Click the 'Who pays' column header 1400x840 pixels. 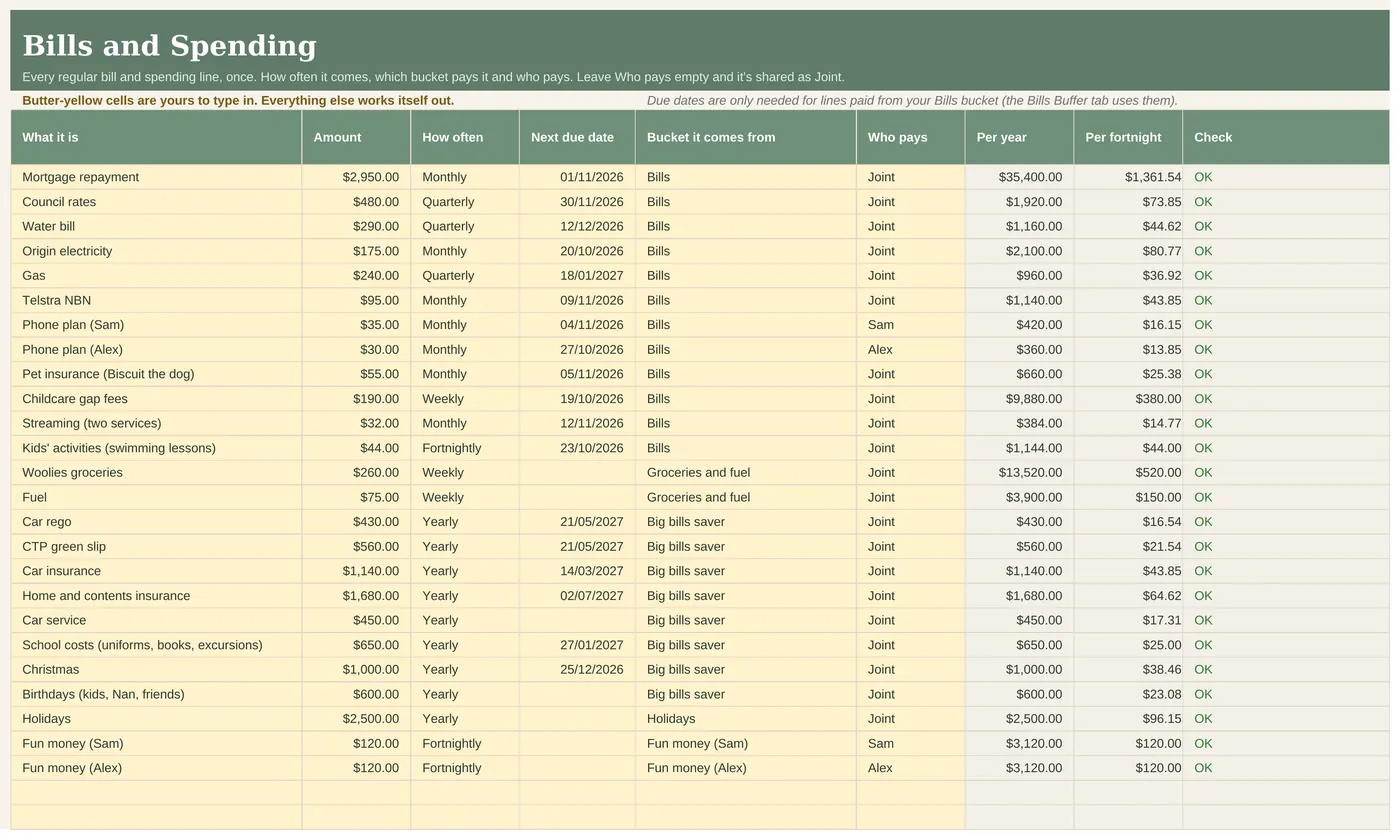click(910, 137)
